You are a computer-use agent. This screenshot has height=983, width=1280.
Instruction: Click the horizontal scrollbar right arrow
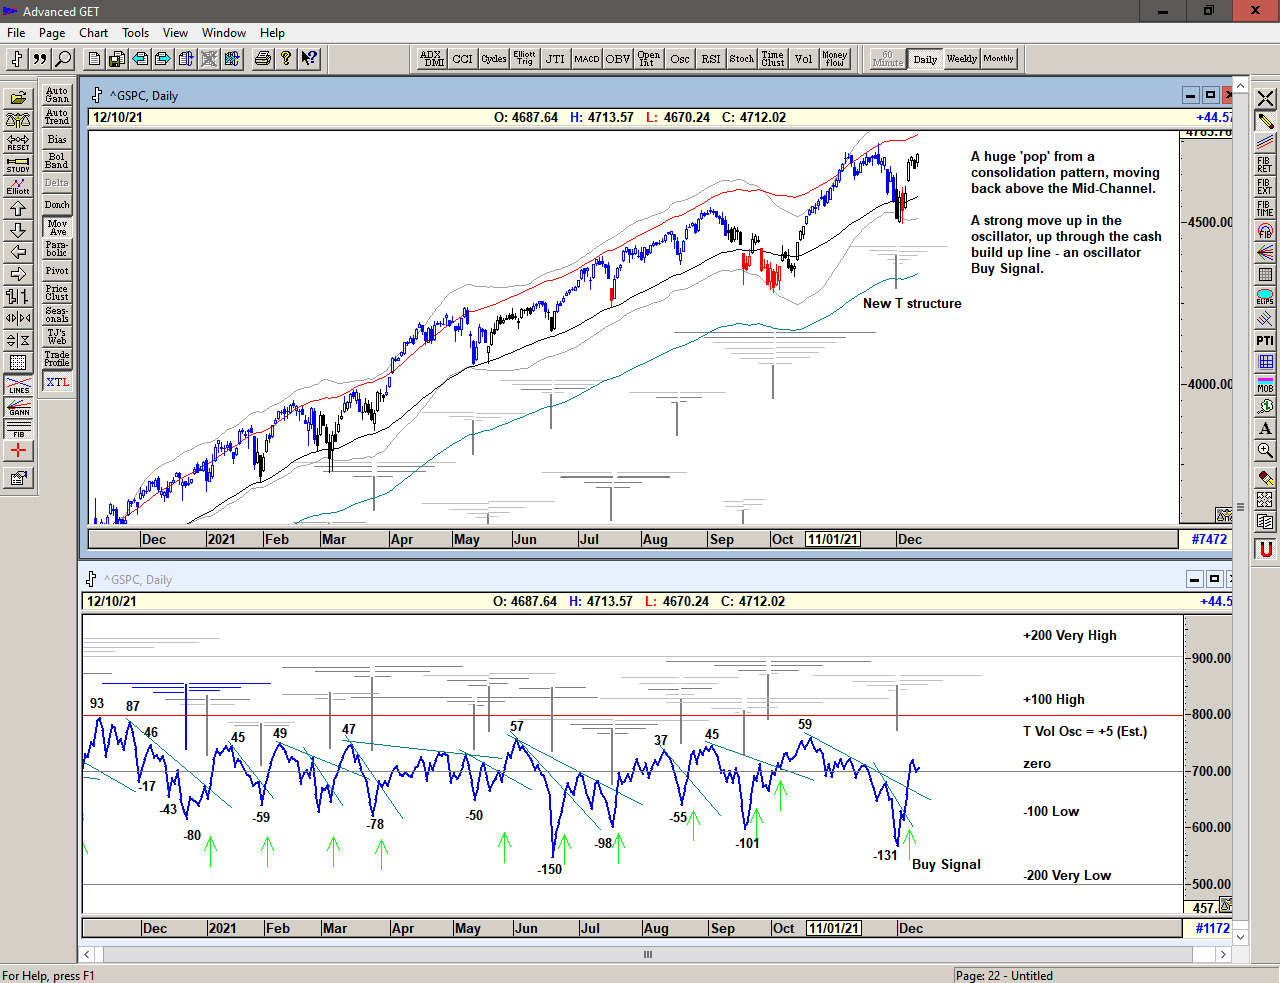pos(1222,954)
